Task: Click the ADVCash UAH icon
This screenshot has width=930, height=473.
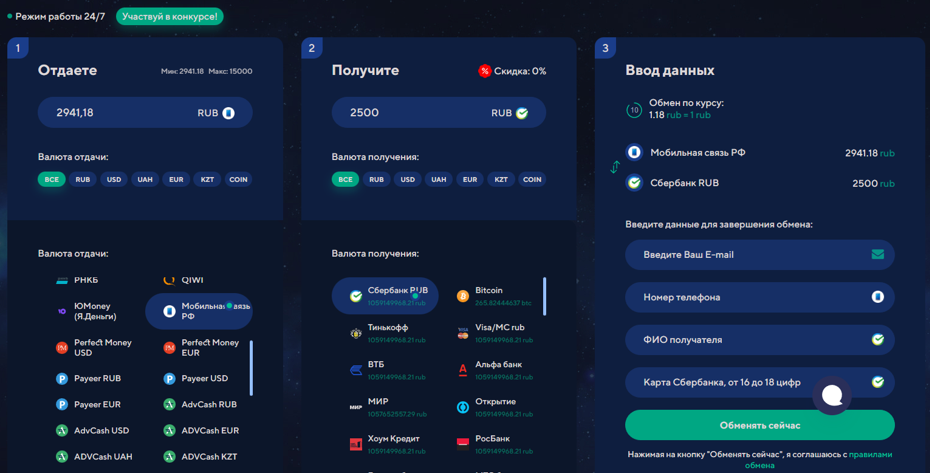Action: (62, 457)
